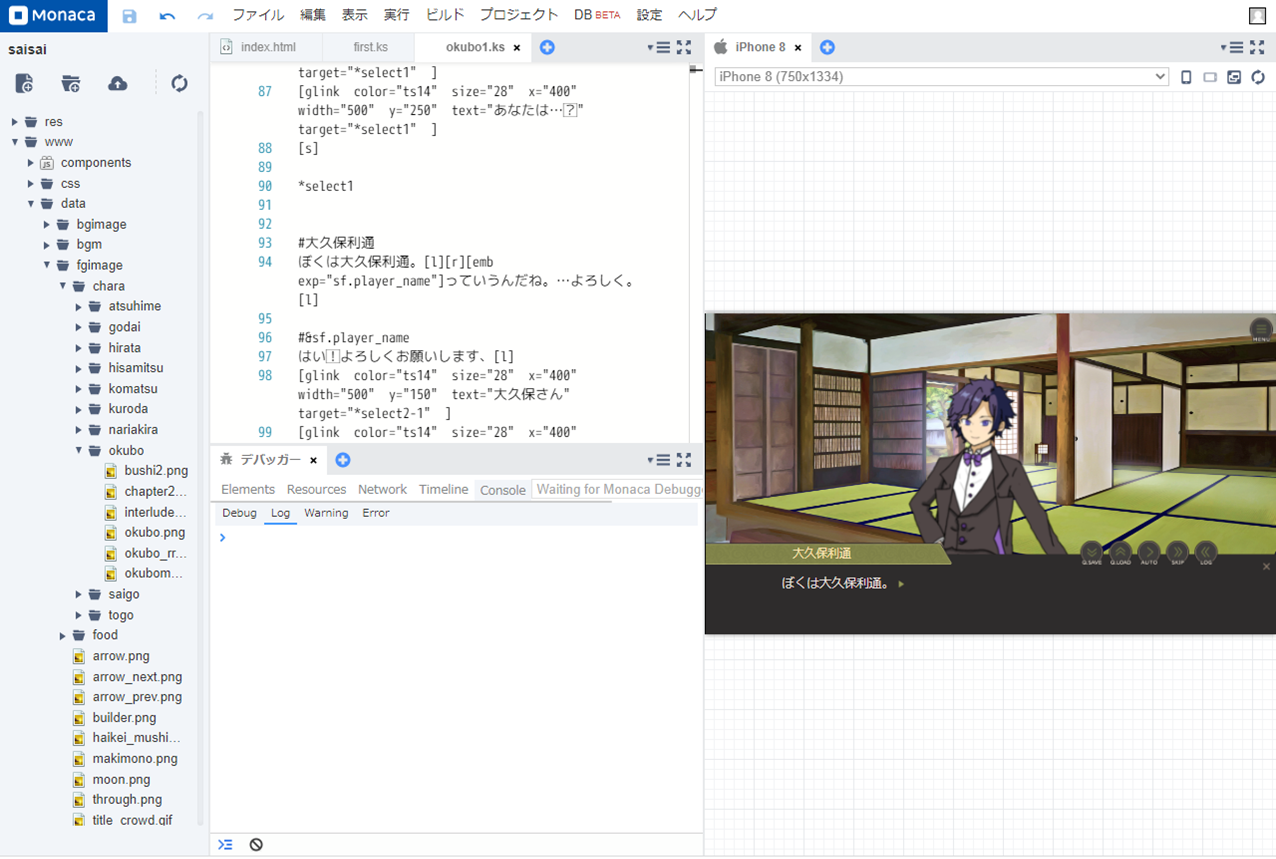Filter console by Warning

(x=326, y=513)
